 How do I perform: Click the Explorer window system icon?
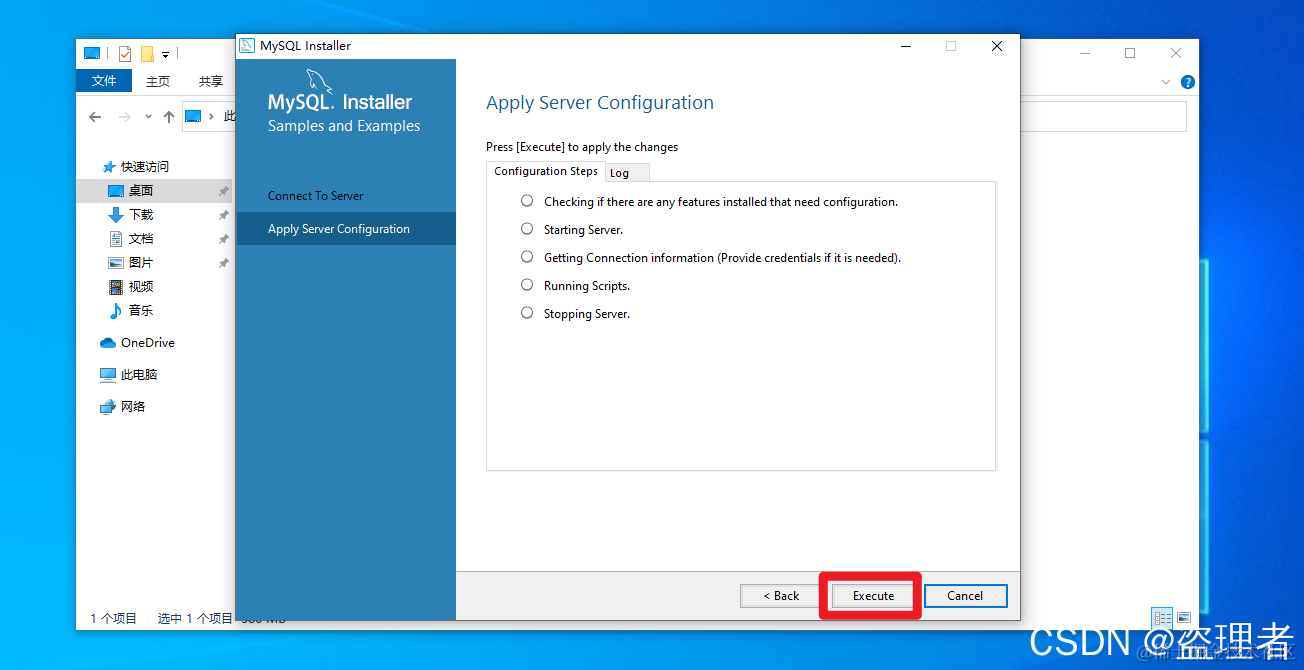[x=92, y=53]
